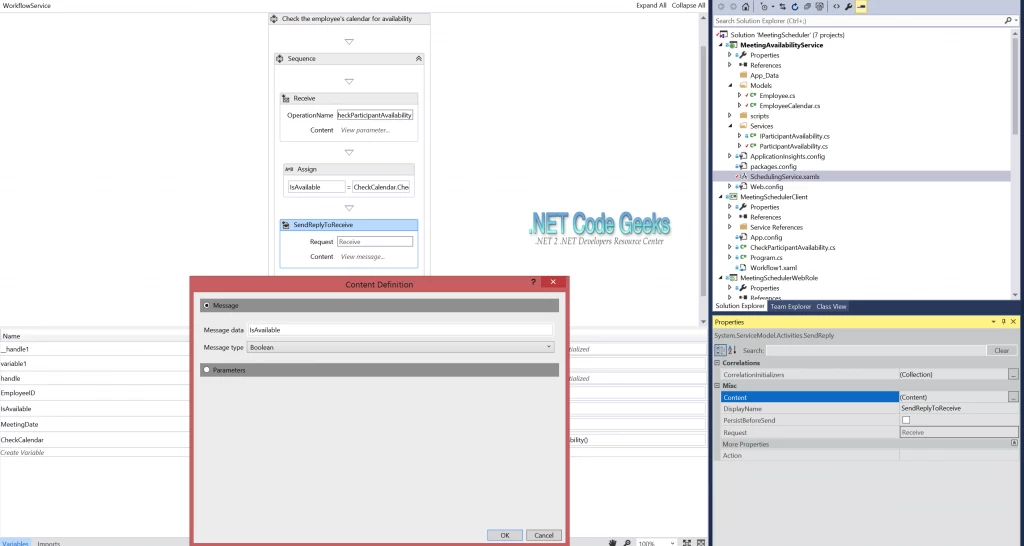Toggle PersistBeforeSend checkbox
The width and height of the screenshot is (1024, 546).
(906, 420)
